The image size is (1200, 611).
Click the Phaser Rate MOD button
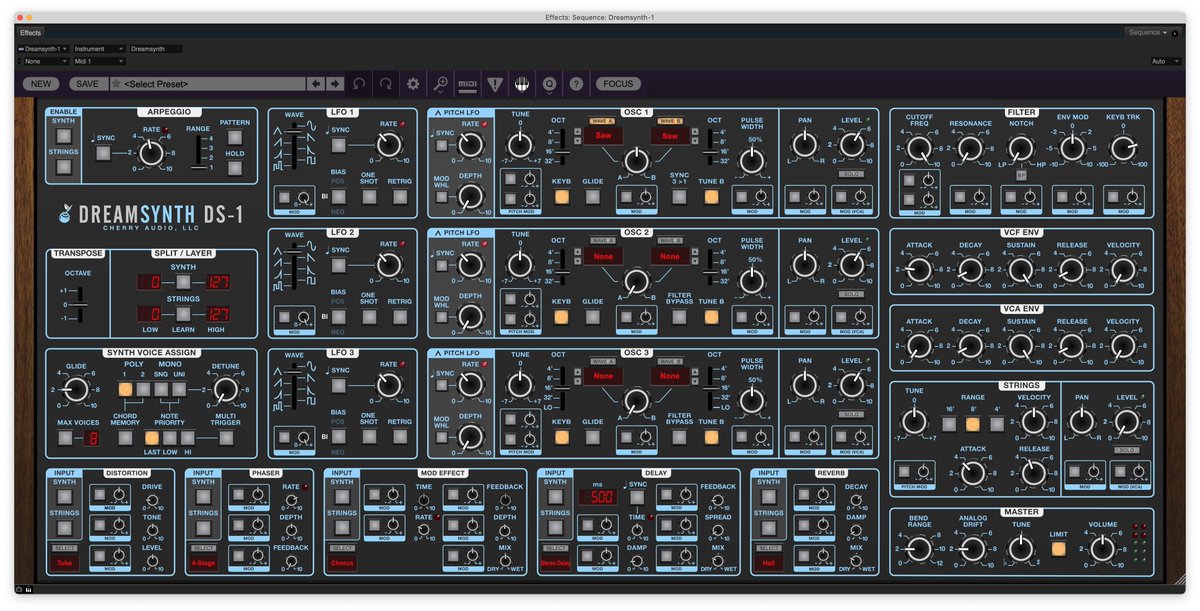tap(240, 494)
